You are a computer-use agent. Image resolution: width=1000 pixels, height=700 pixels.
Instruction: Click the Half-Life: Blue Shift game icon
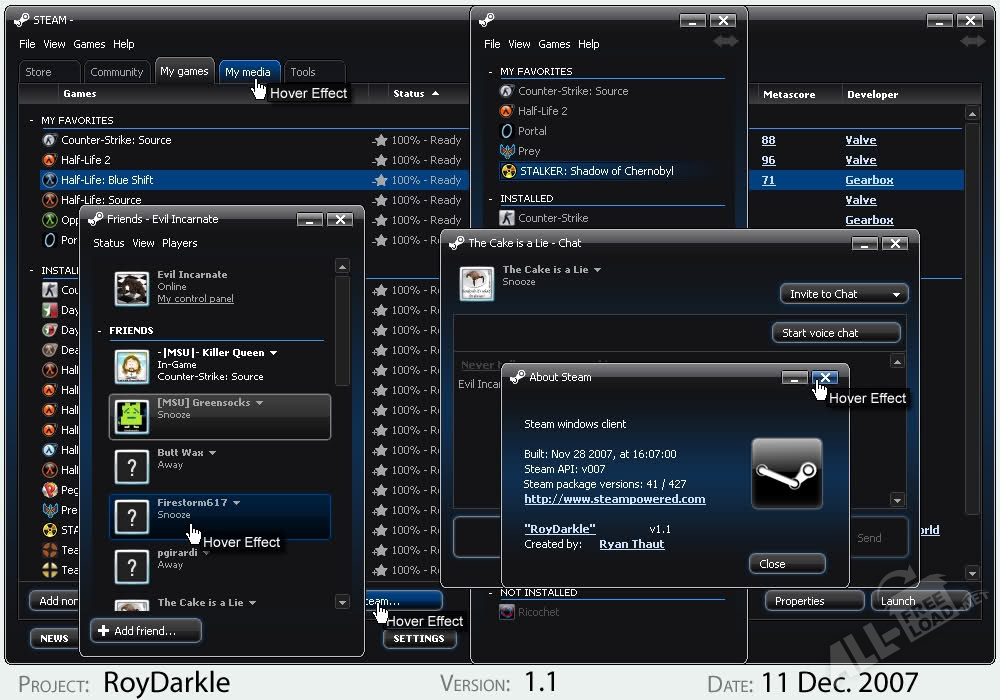(49, 180)
